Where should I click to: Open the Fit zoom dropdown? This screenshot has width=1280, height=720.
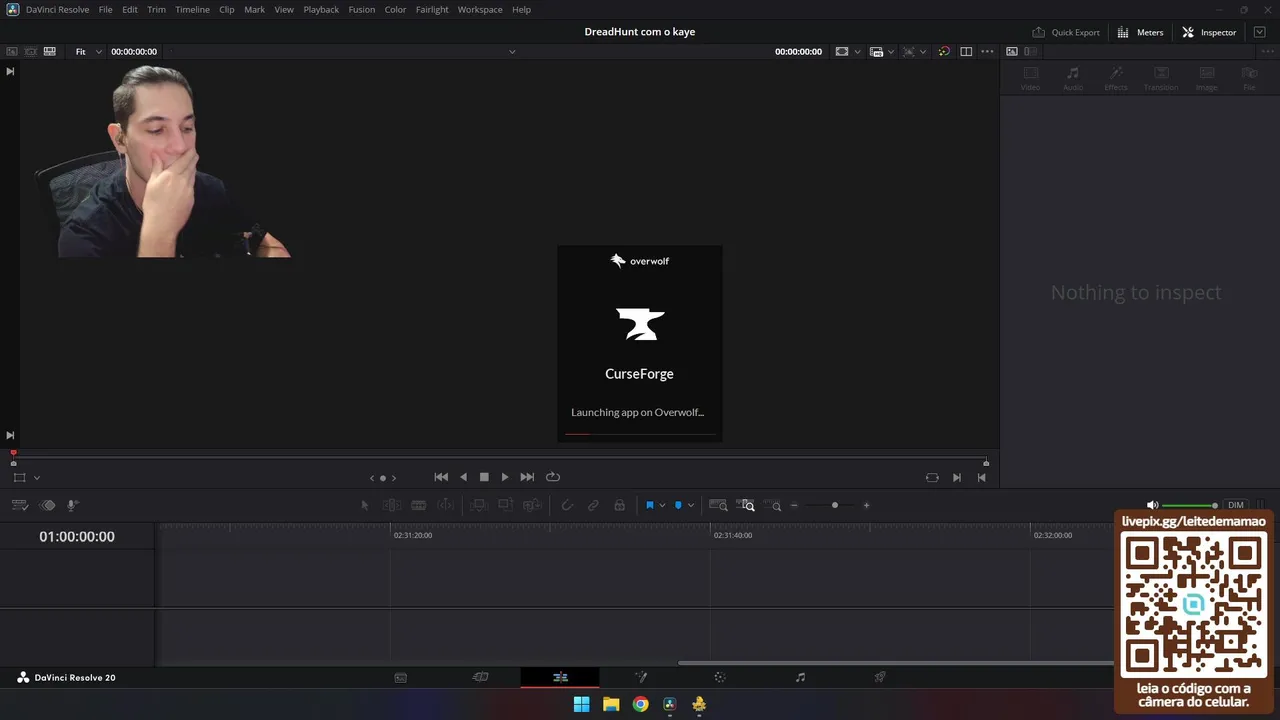coord(88,51)
